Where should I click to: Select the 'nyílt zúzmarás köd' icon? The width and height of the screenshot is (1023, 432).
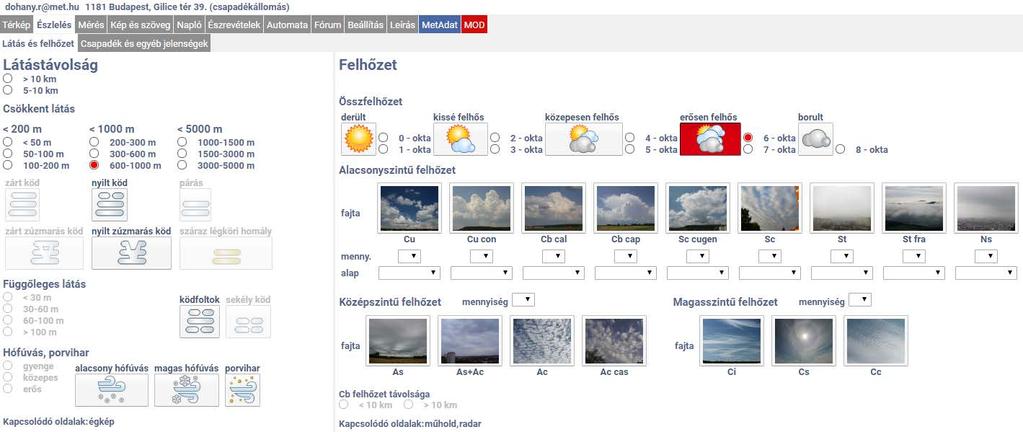click(131, 253)
